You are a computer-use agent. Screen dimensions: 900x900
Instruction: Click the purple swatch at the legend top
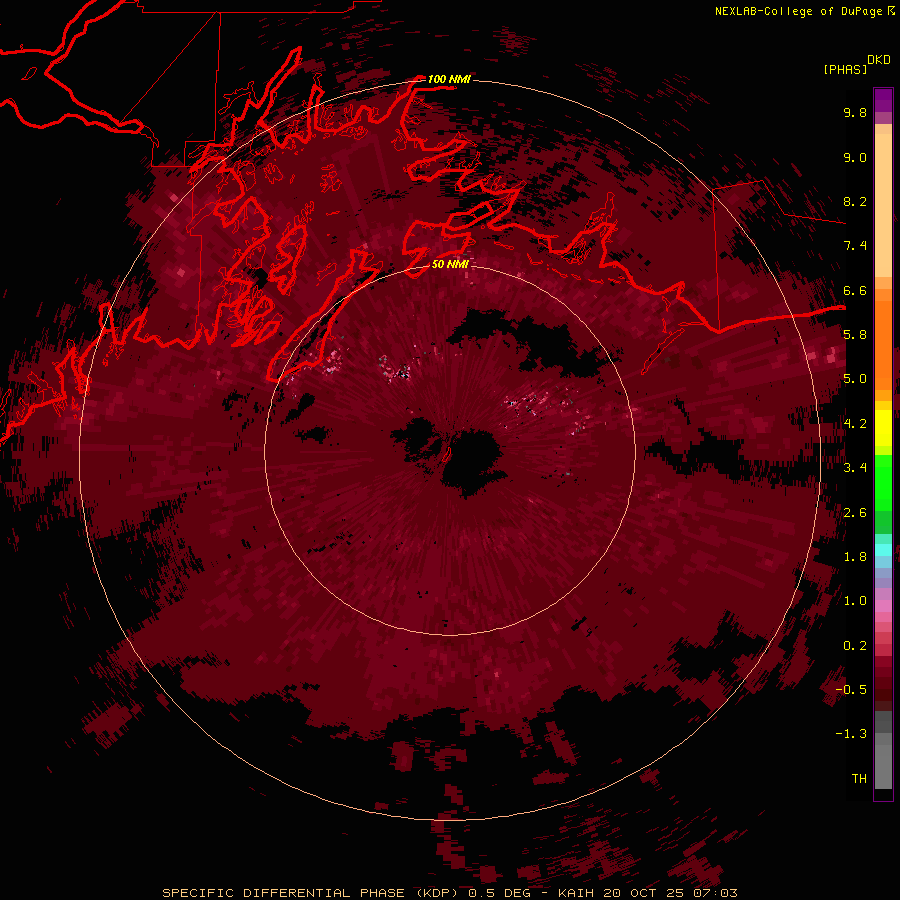(x=883, y=100)
